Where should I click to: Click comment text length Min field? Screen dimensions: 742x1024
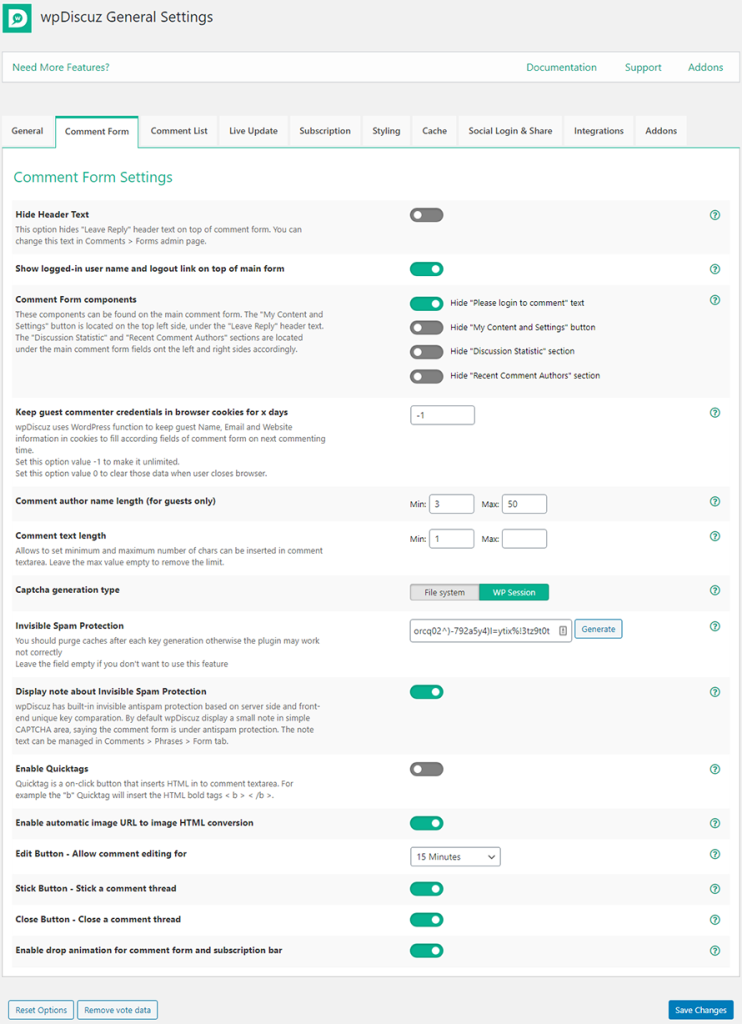coord(451,539)
